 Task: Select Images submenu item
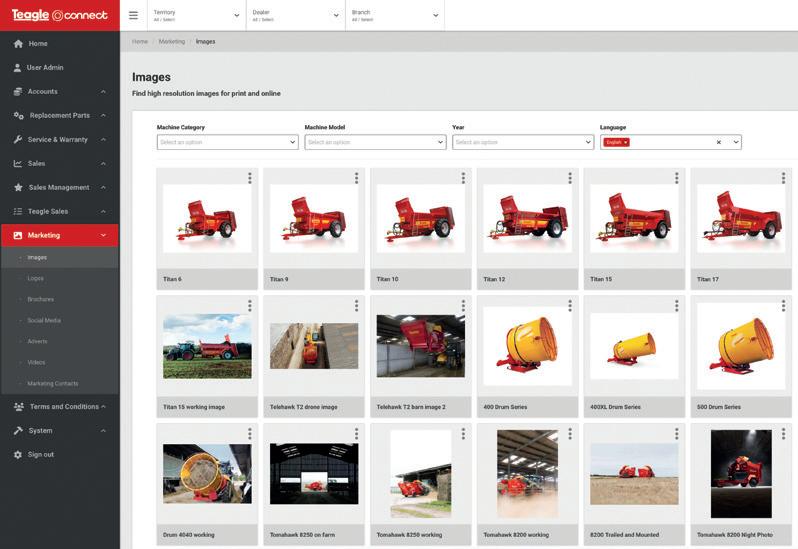point(60,257)
